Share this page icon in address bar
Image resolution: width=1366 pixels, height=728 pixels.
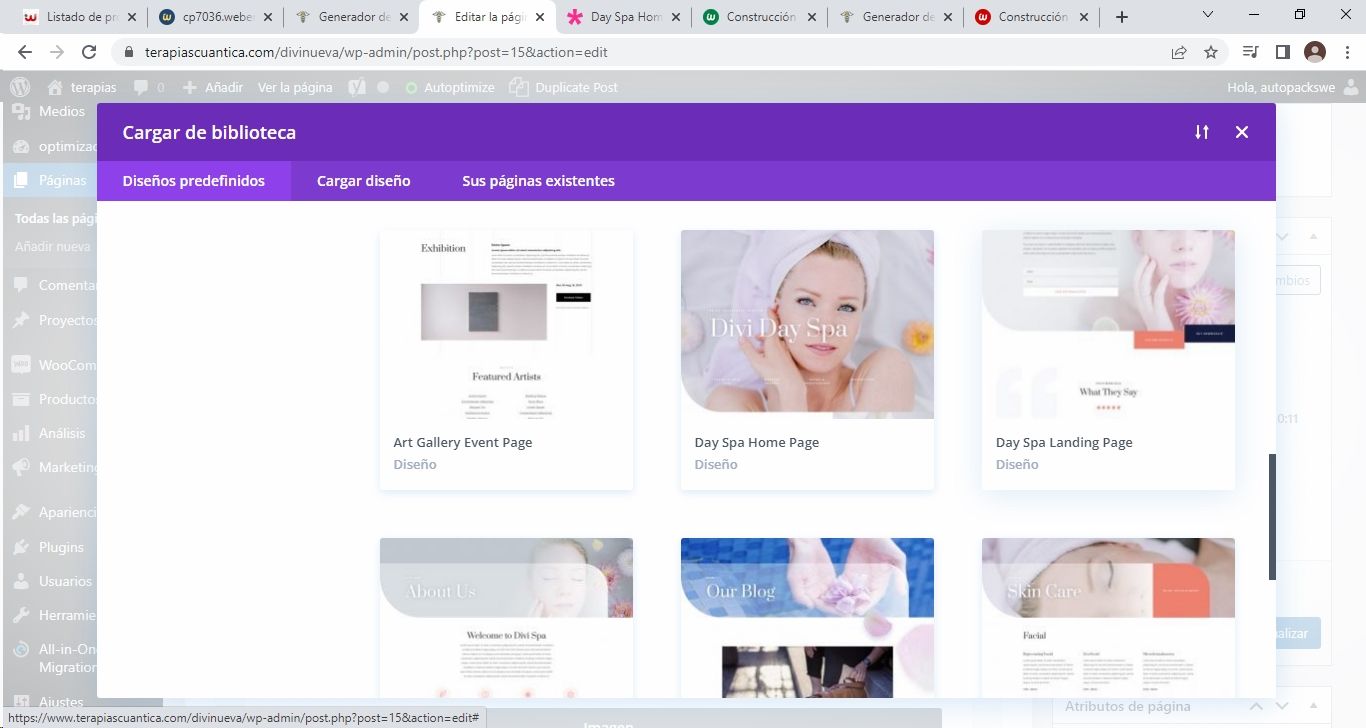(1179, 52)
